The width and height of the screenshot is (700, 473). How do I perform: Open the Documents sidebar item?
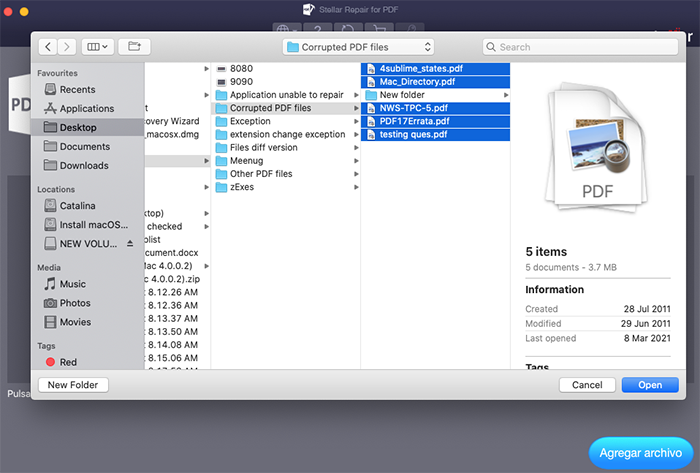[84, 147]
